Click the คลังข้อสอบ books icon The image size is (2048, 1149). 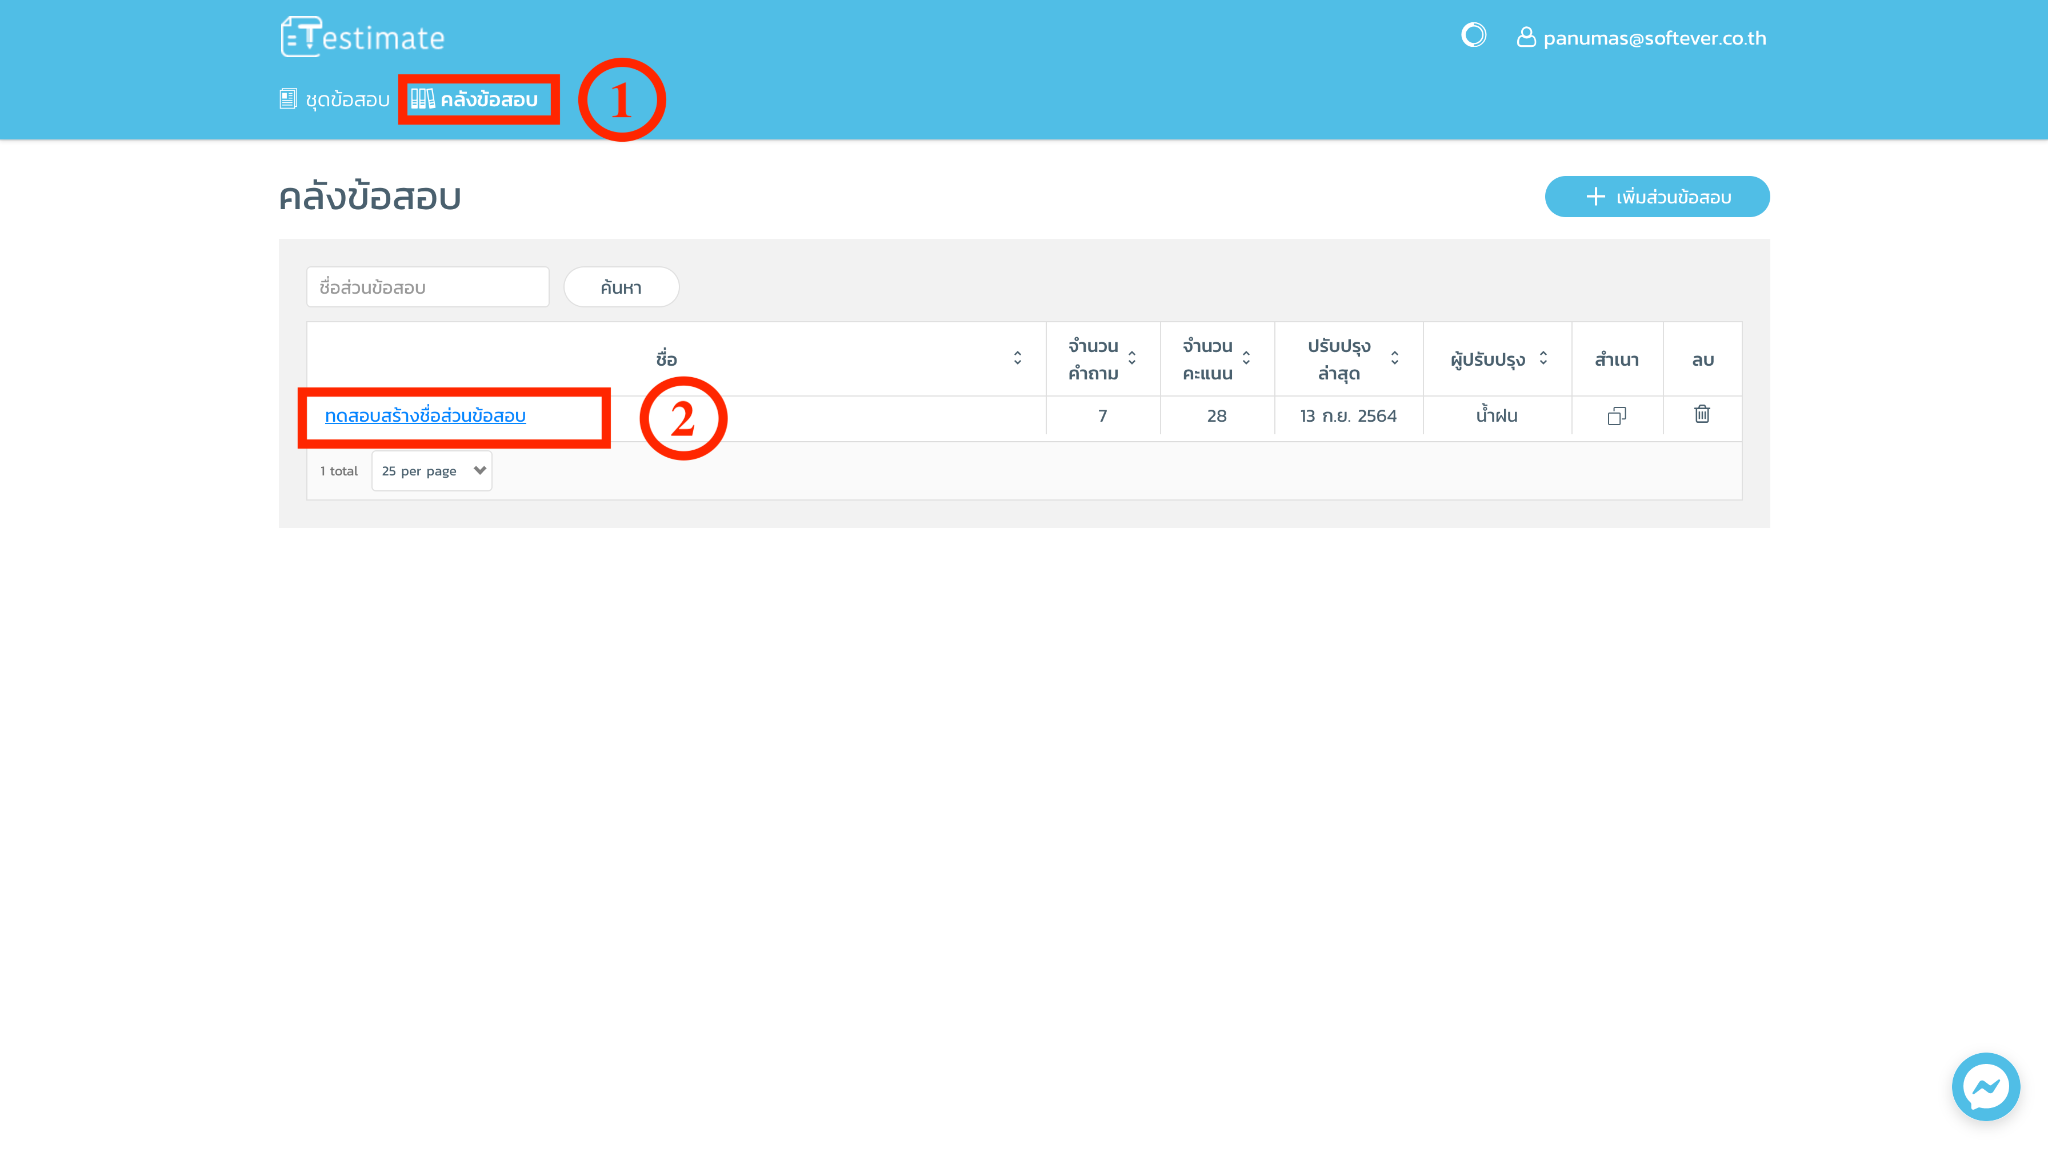tap(422, 99)
